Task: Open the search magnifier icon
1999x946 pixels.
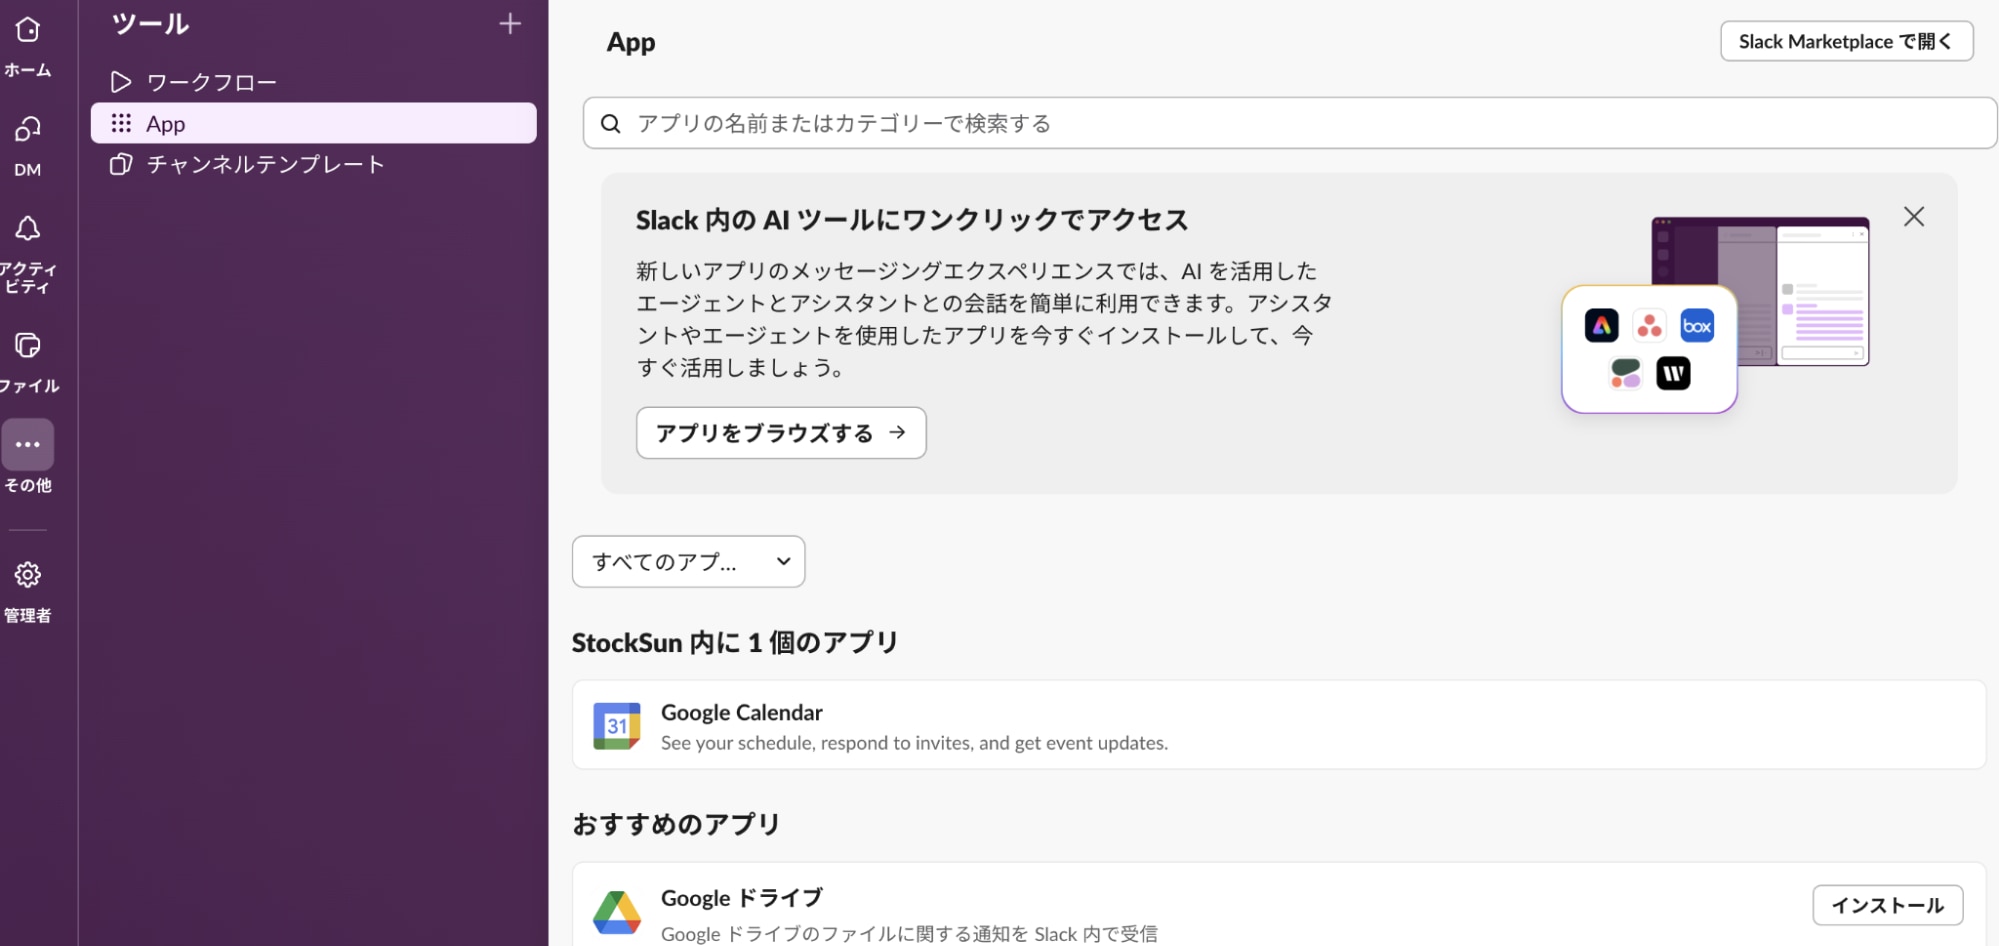Action: click(x=610, y=122)
